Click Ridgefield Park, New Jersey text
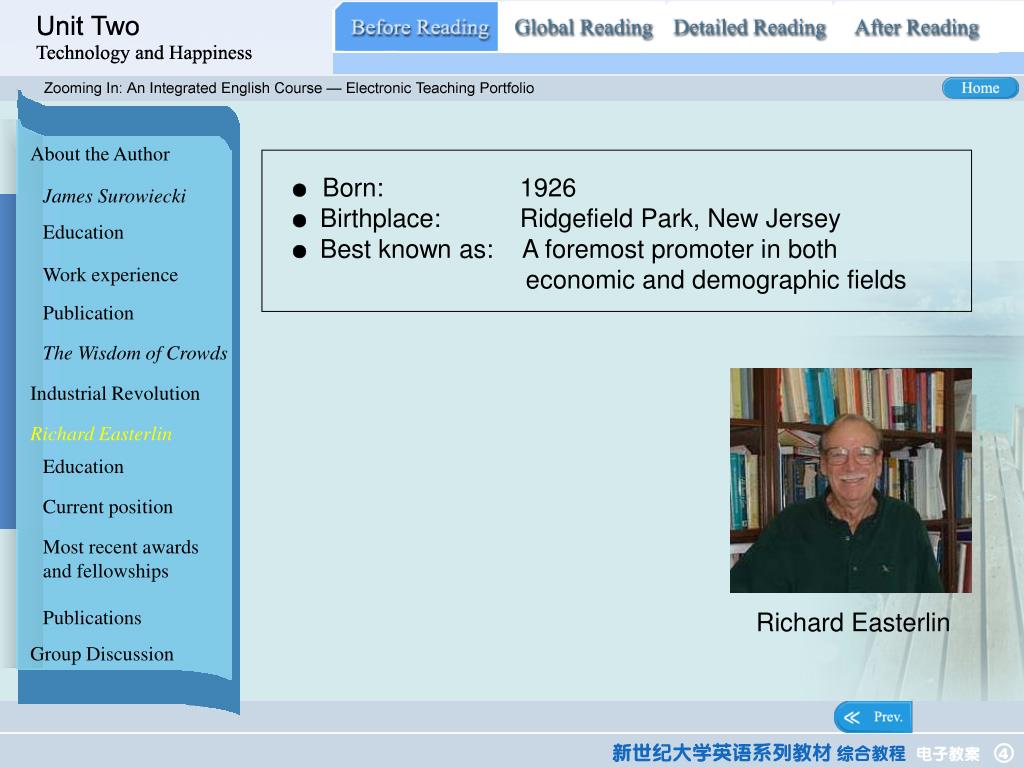The width and height of the screenshot is (1024, 768). tap(680, 219)
